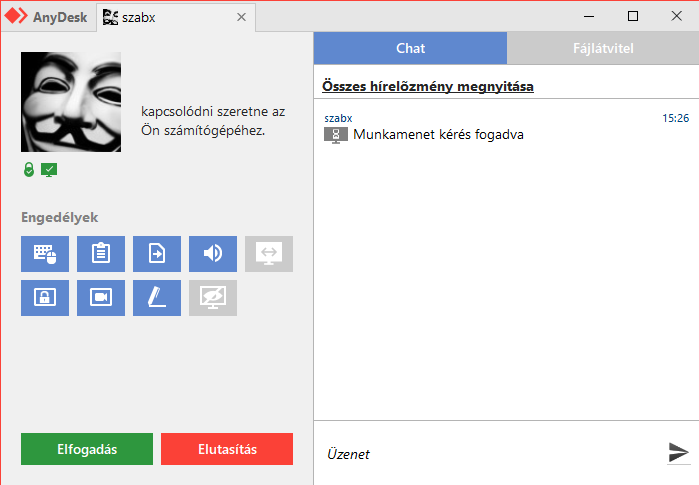Viewport: 699px width, 485px height.
Task: Toggle clipboard access permission
Action: [101, 254]
